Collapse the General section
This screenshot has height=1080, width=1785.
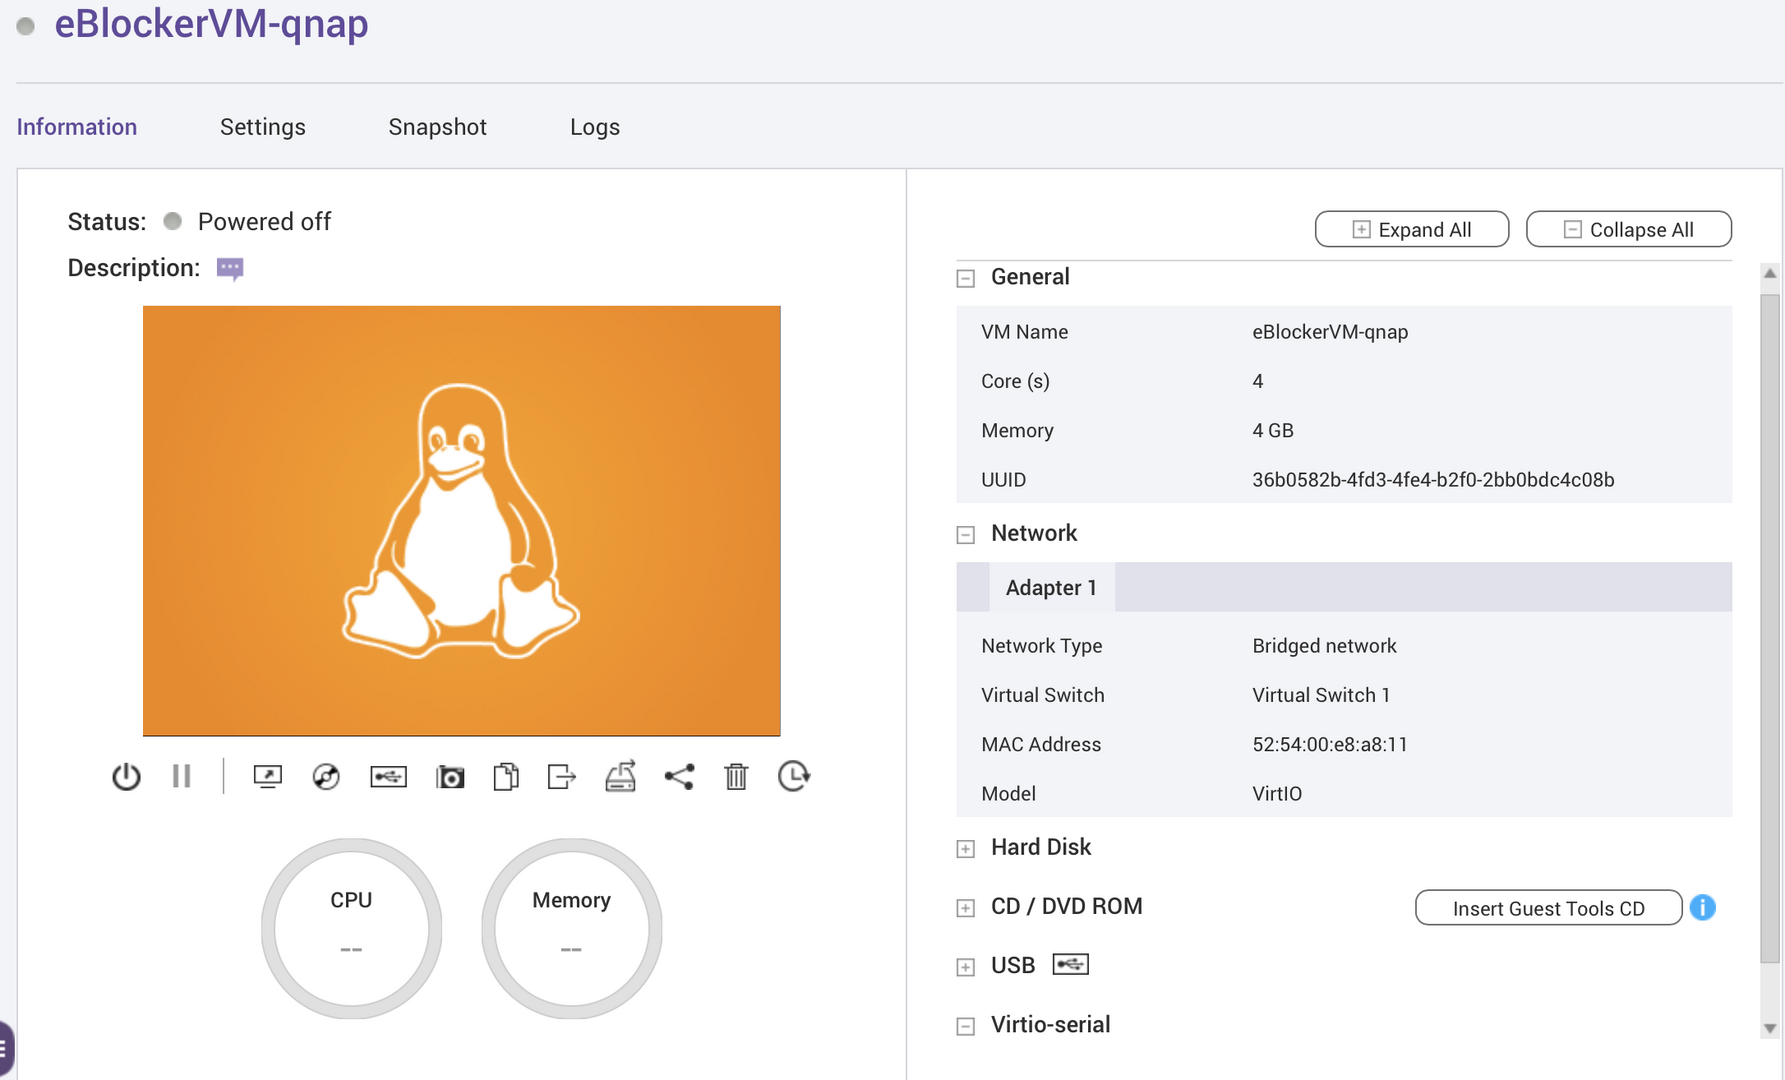pos(966,278)
